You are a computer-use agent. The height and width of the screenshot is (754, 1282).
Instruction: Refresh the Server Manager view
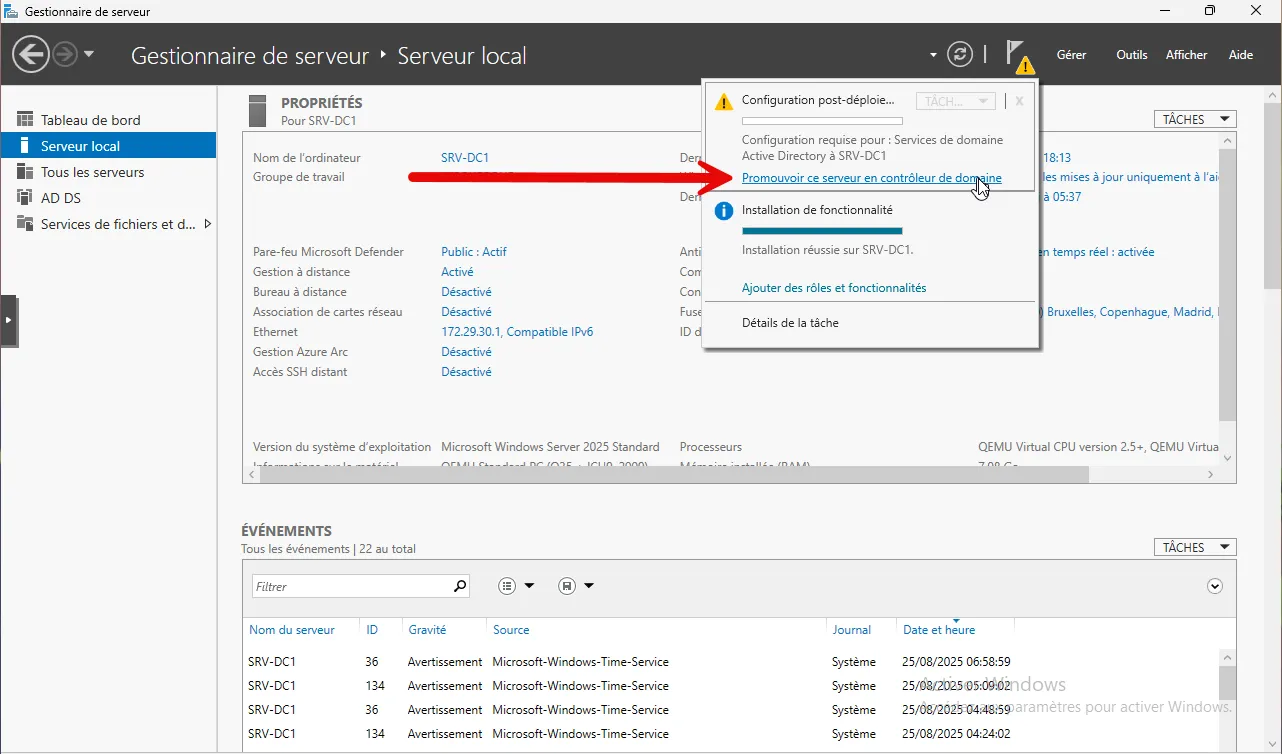coord(959,54)
